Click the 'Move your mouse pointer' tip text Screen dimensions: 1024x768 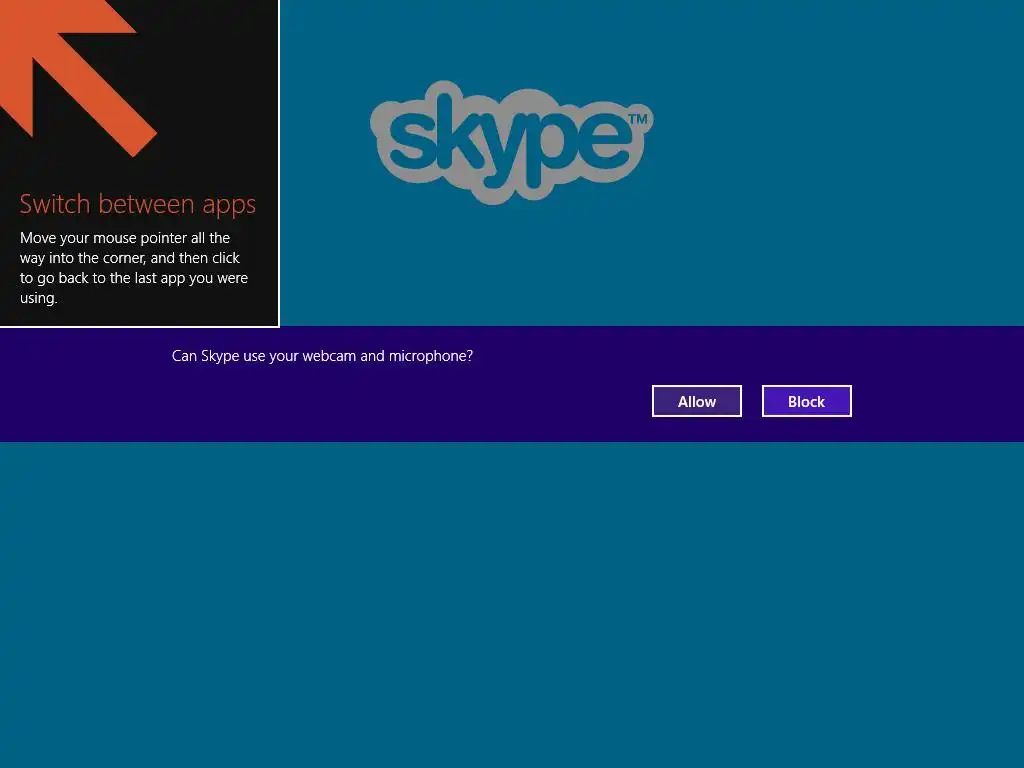point(134,268)
